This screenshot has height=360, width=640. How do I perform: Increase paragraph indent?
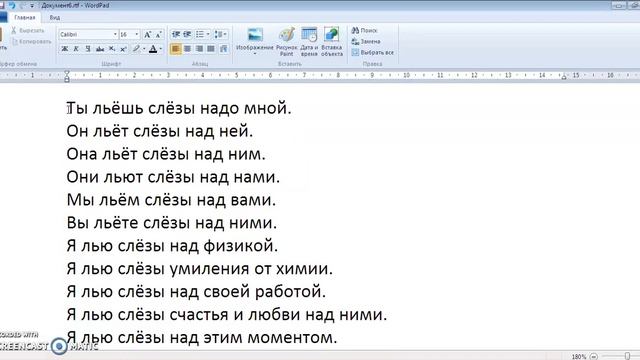187,34
